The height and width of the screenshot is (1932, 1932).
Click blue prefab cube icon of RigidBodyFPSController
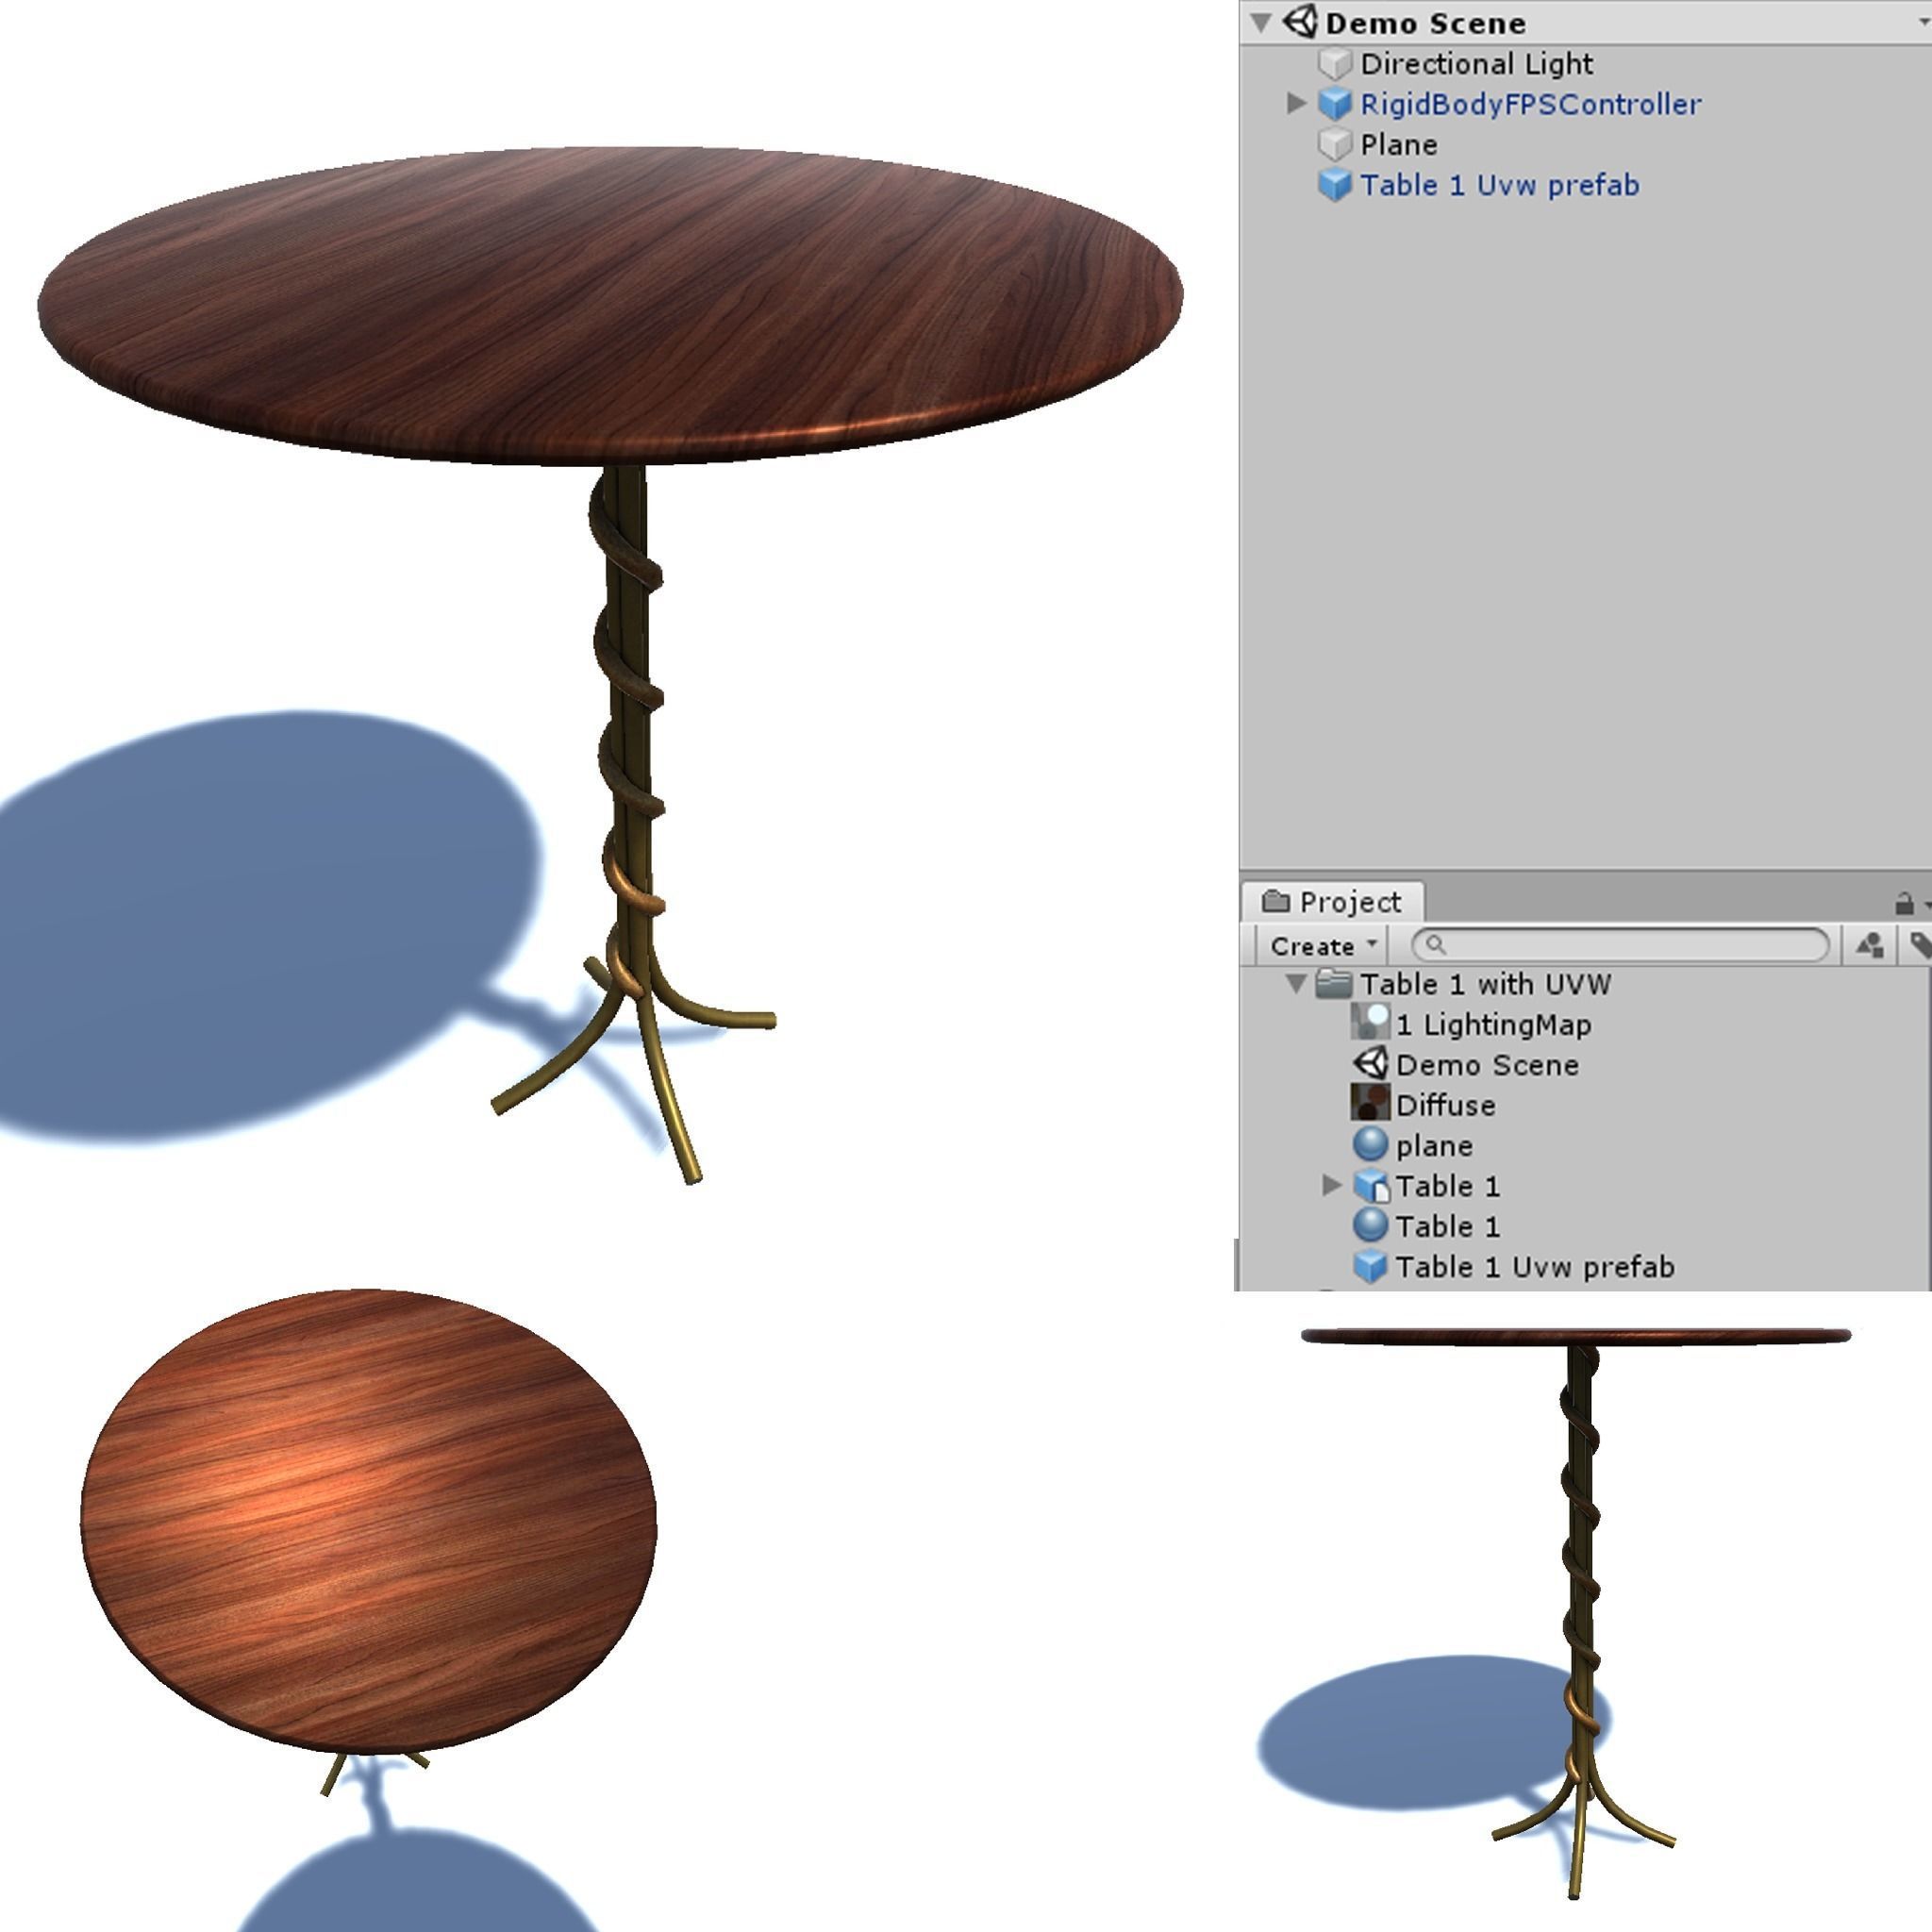[1335, 105]
